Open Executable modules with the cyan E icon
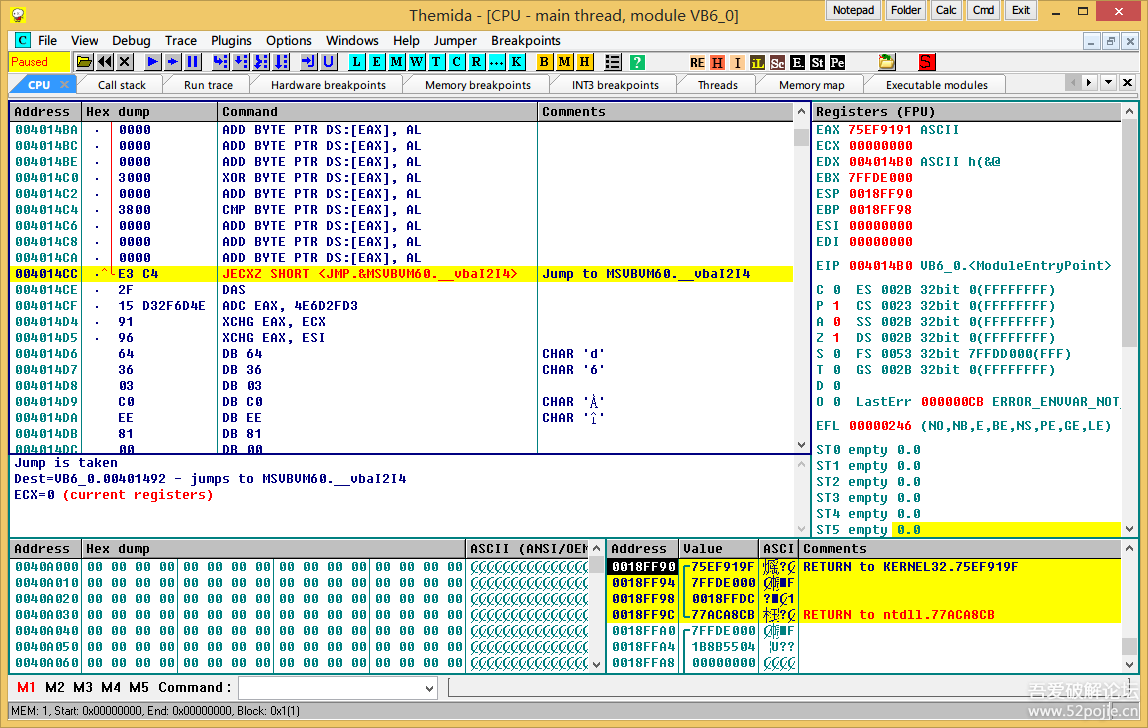The height and width of the screenshot is (728, 1148). (376, 62)
